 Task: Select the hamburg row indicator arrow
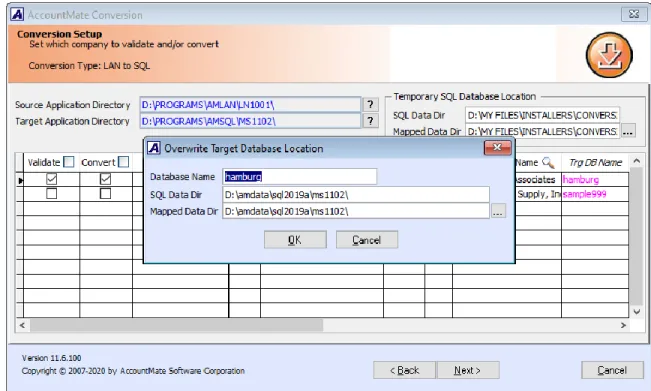(20, 180)
